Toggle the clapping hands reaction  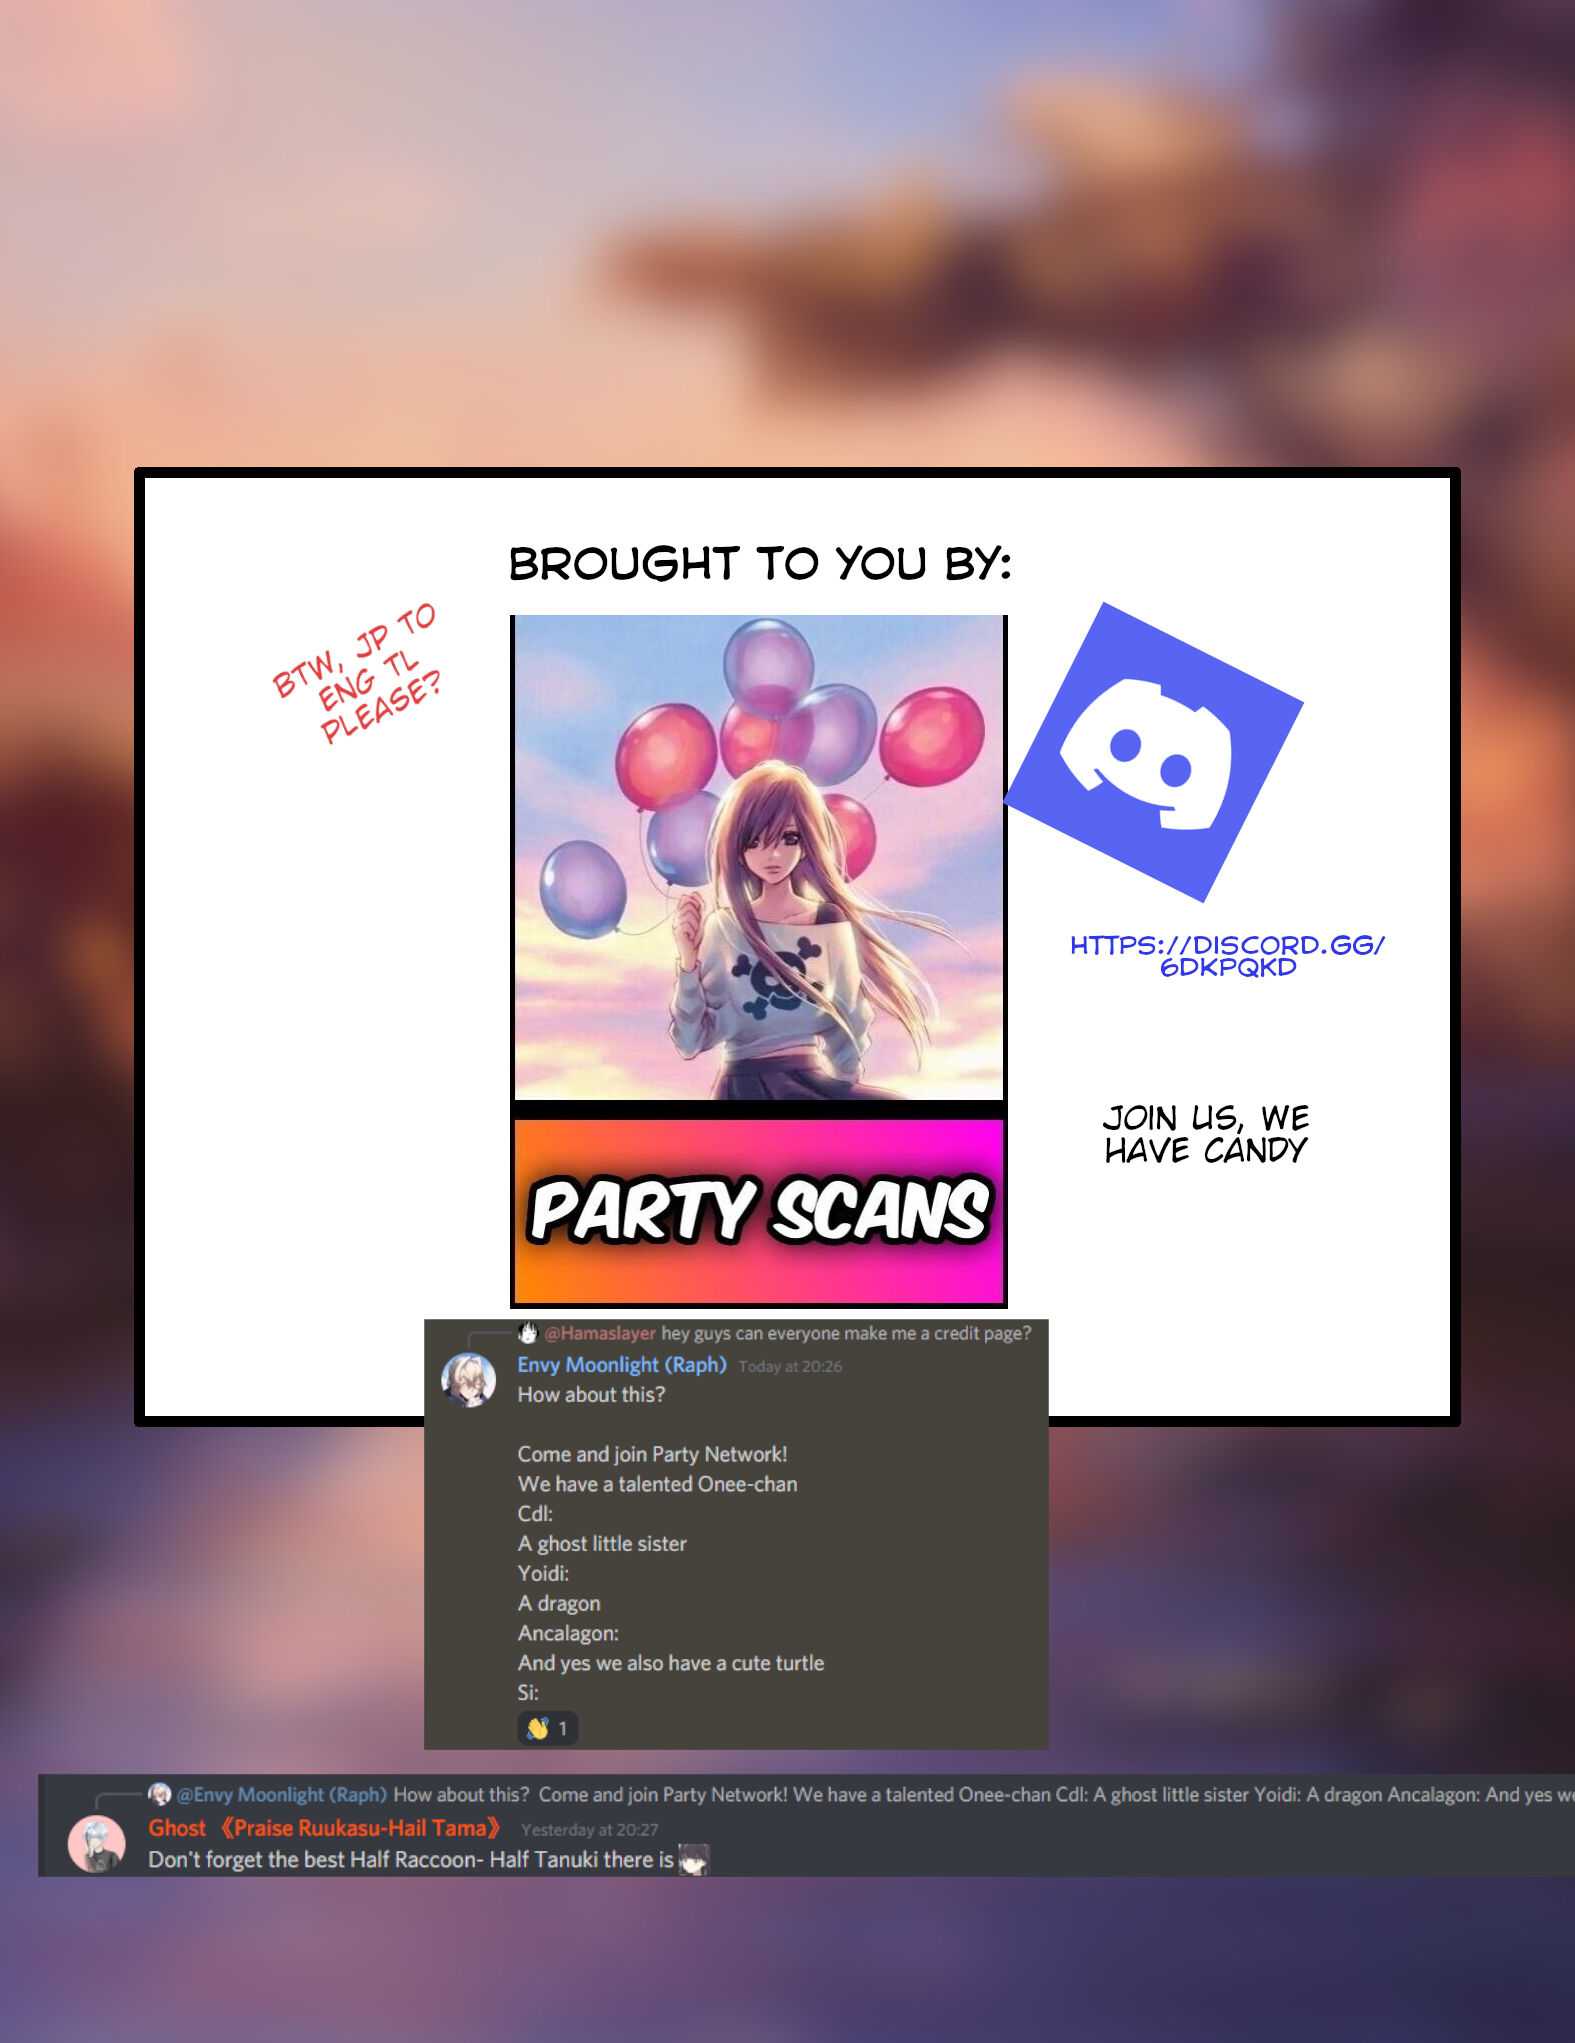tap(547, 1728)
